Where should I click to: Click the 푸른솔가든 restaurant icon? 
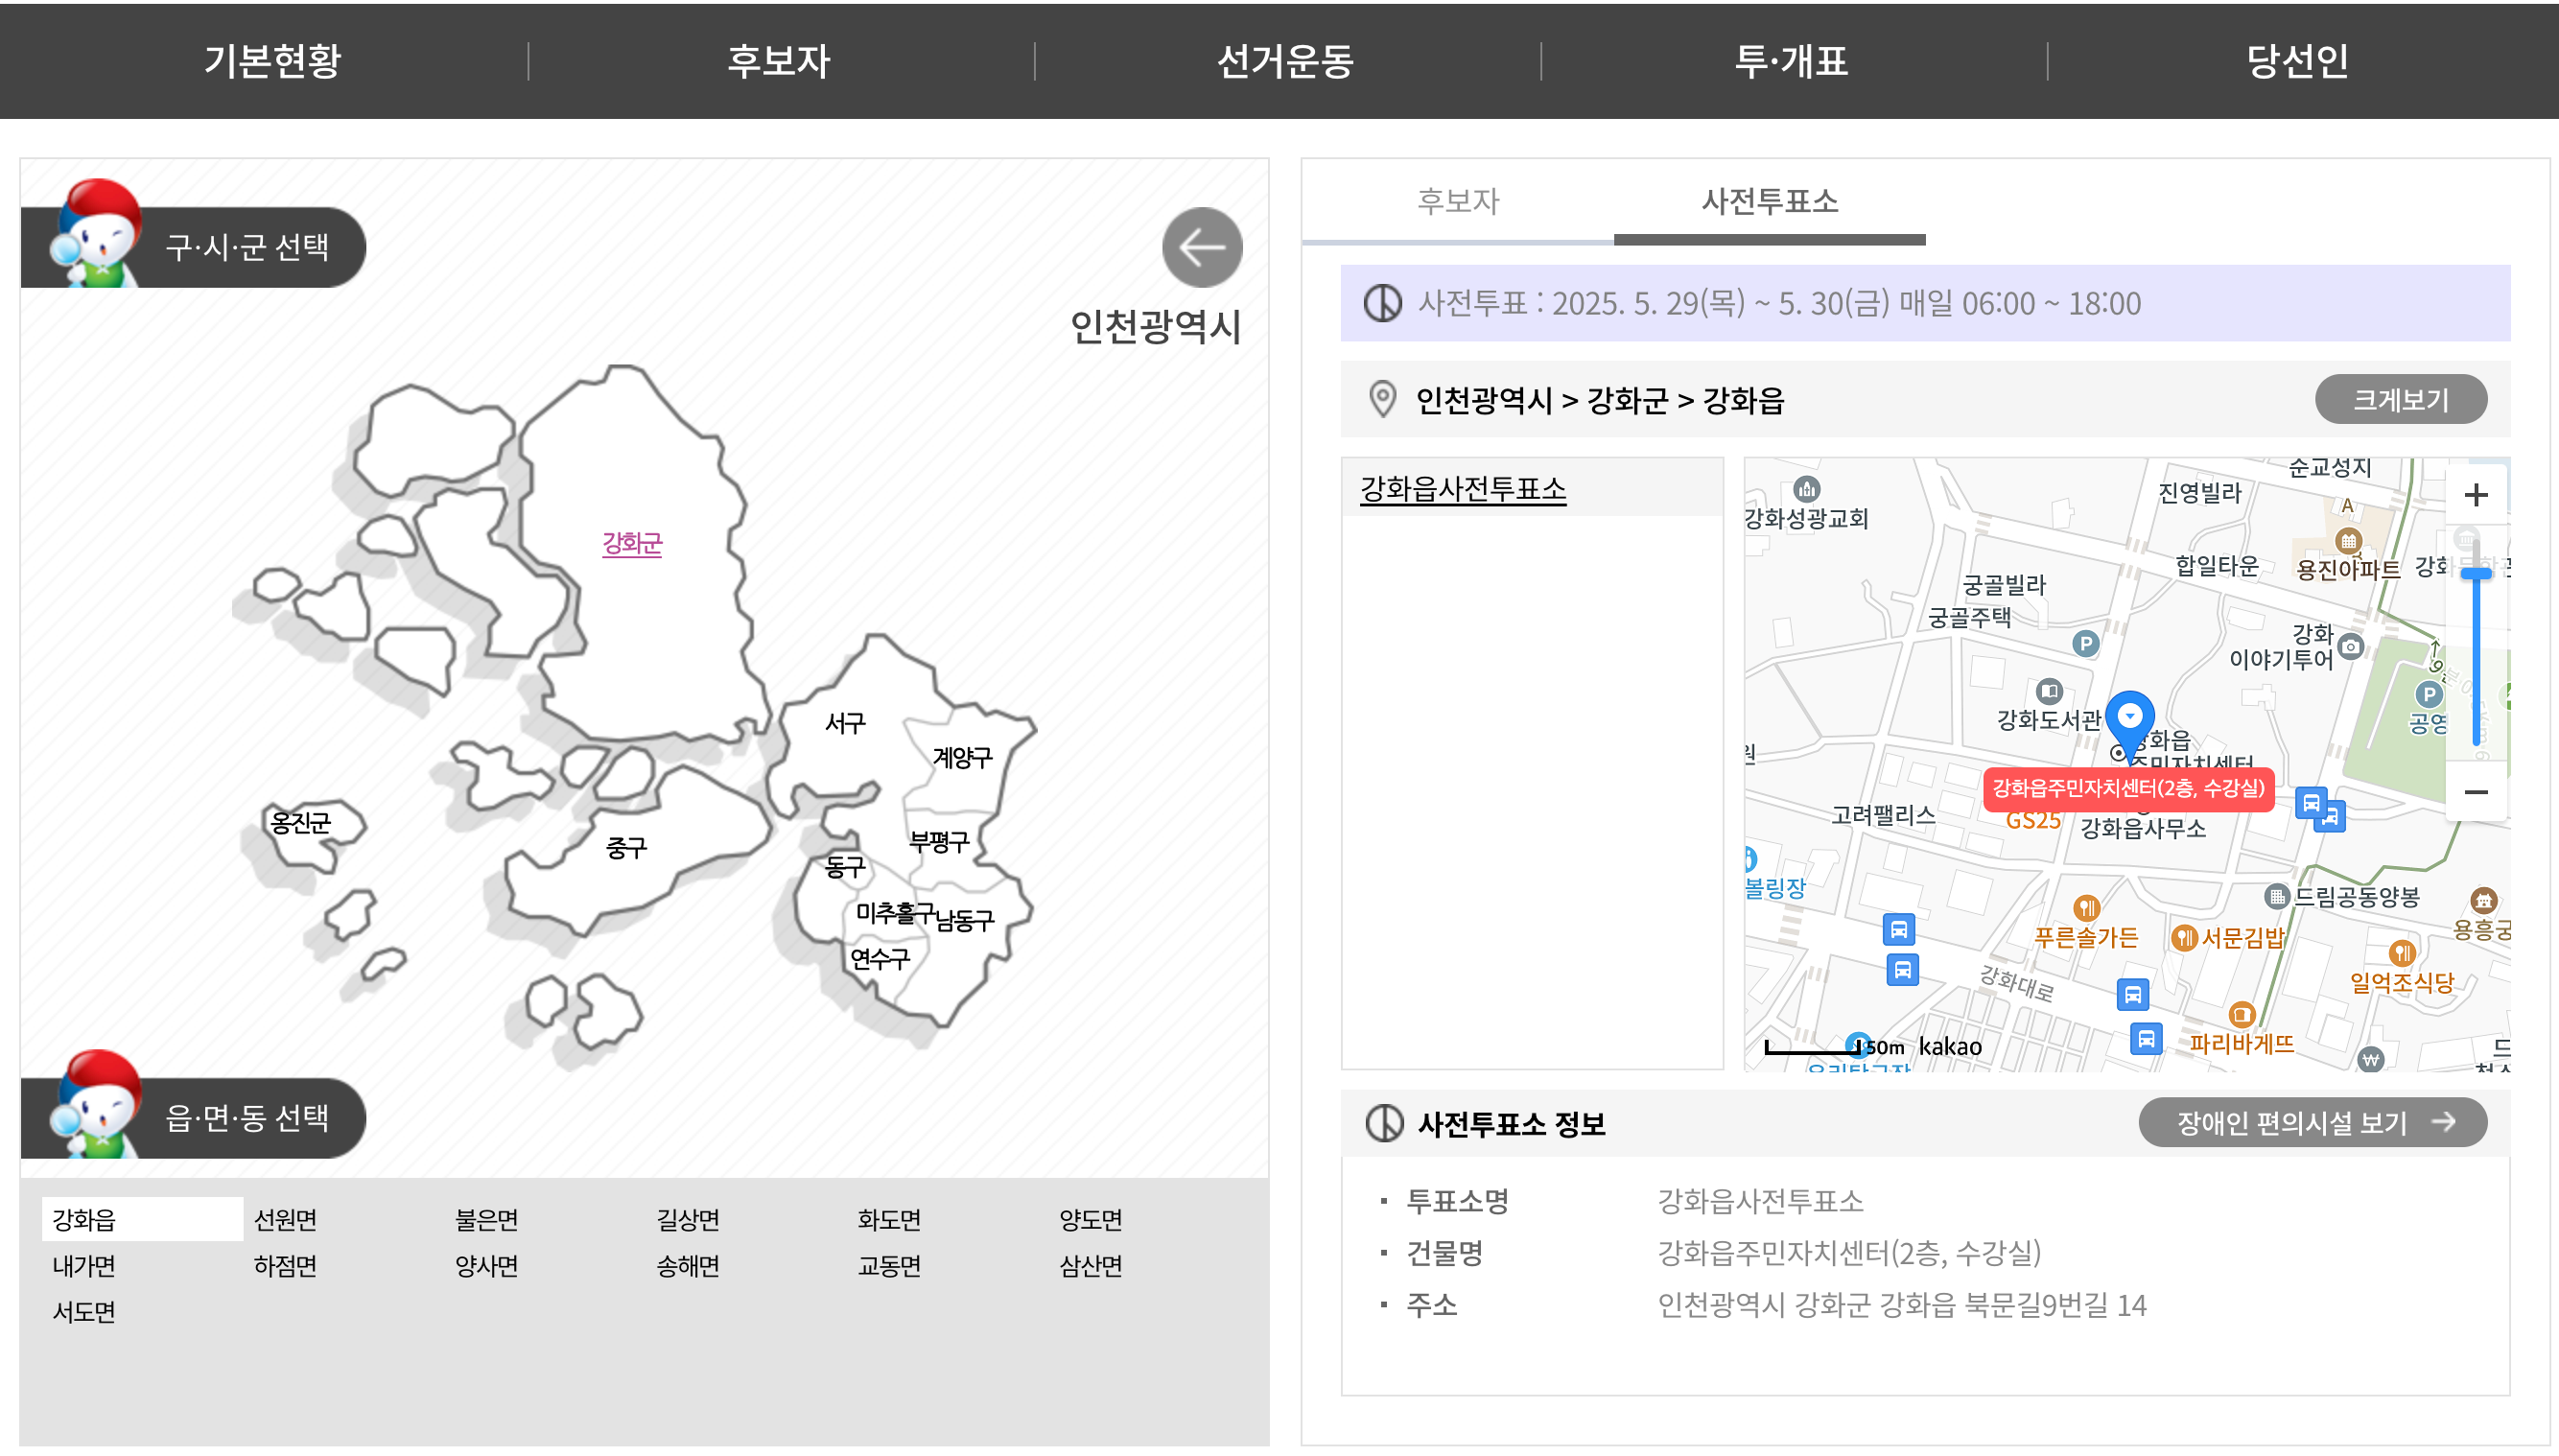coord(2086,908)
